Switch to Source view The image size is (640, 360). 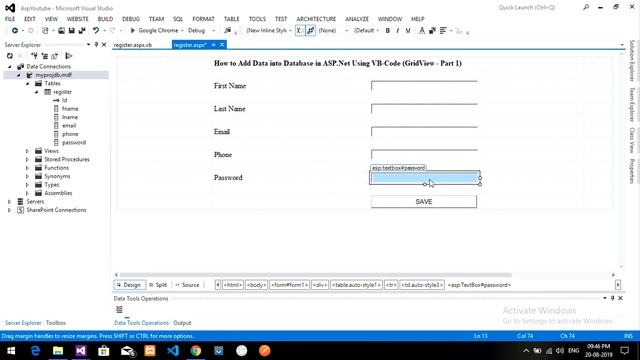tap(187, 285)
